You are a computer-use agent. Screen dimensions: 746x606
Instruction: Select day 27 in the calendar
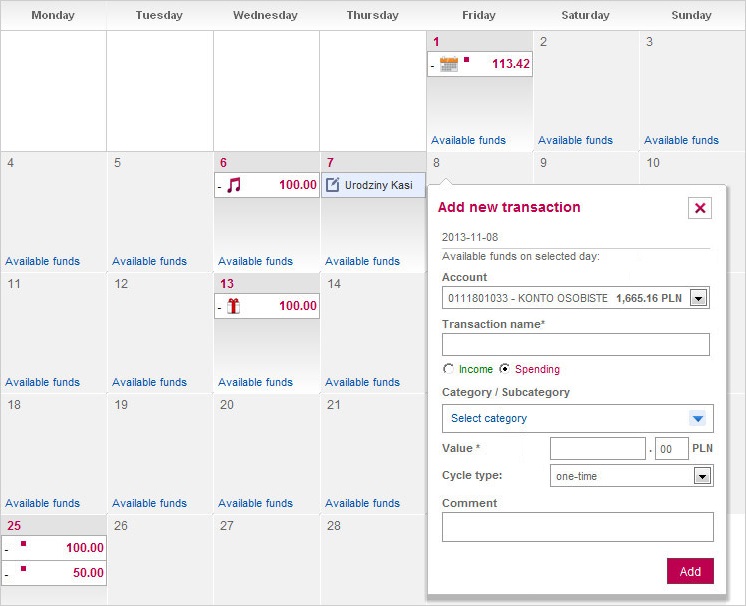(227, 526)
